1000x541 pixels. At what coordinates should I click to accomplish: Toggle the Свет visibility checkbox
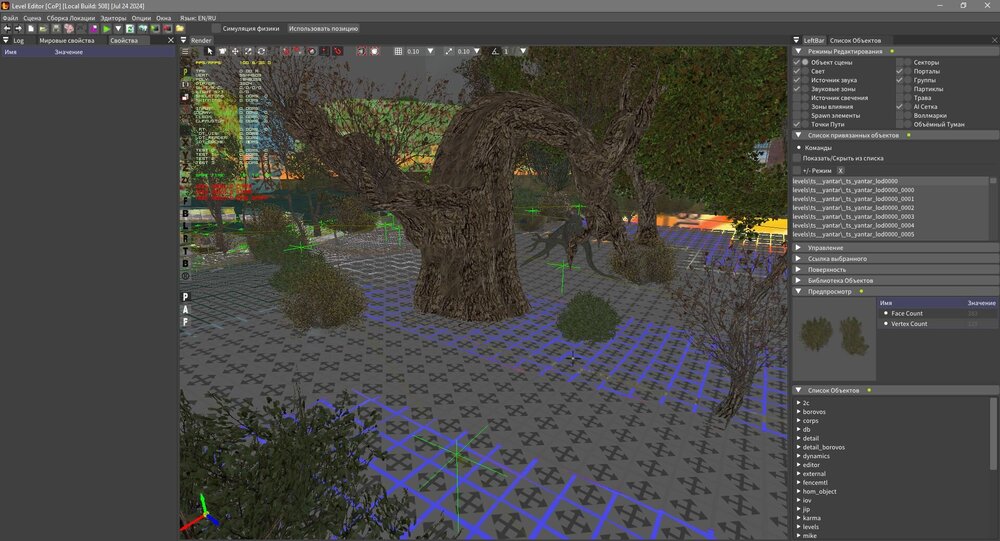tap(797, 71)
